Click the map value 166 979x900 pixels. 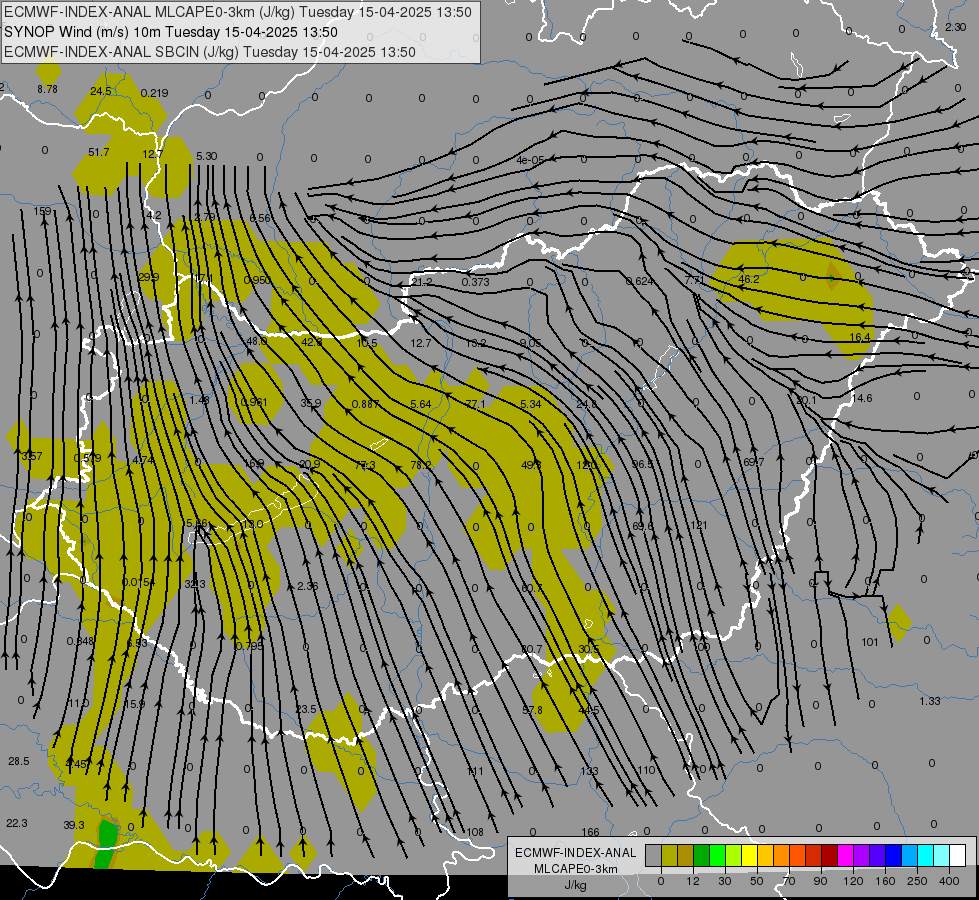(x=590, y=832)
